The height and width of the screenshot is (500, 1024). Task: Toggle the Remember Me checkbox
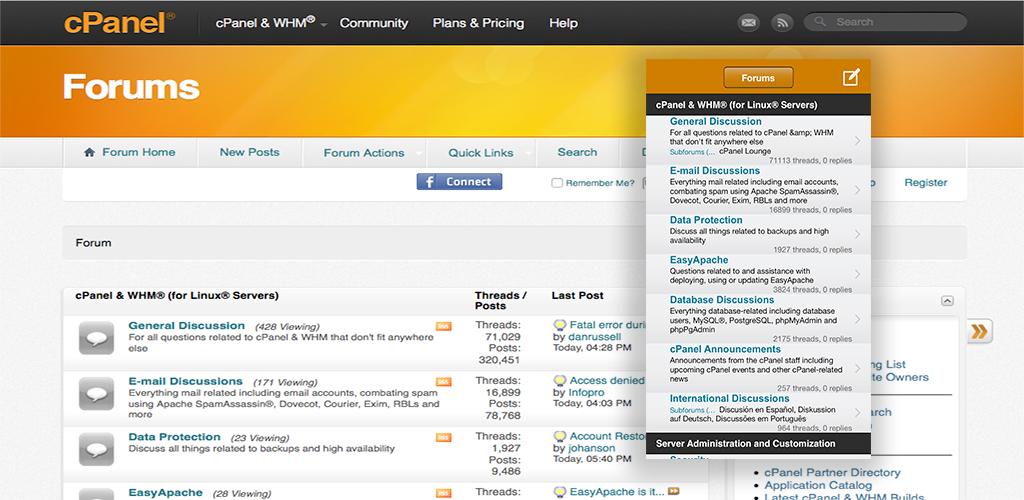pyautogui.click(x=557, y=183)
